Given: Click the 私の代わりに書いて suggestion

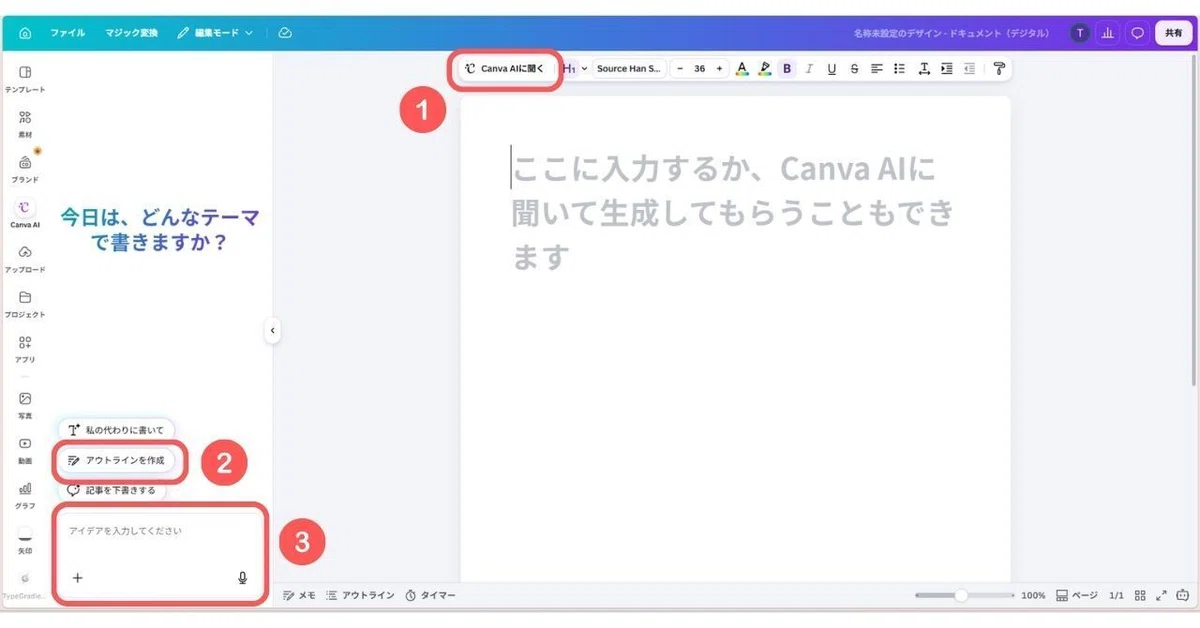Looking at the screenshot, I should [115, 430].
